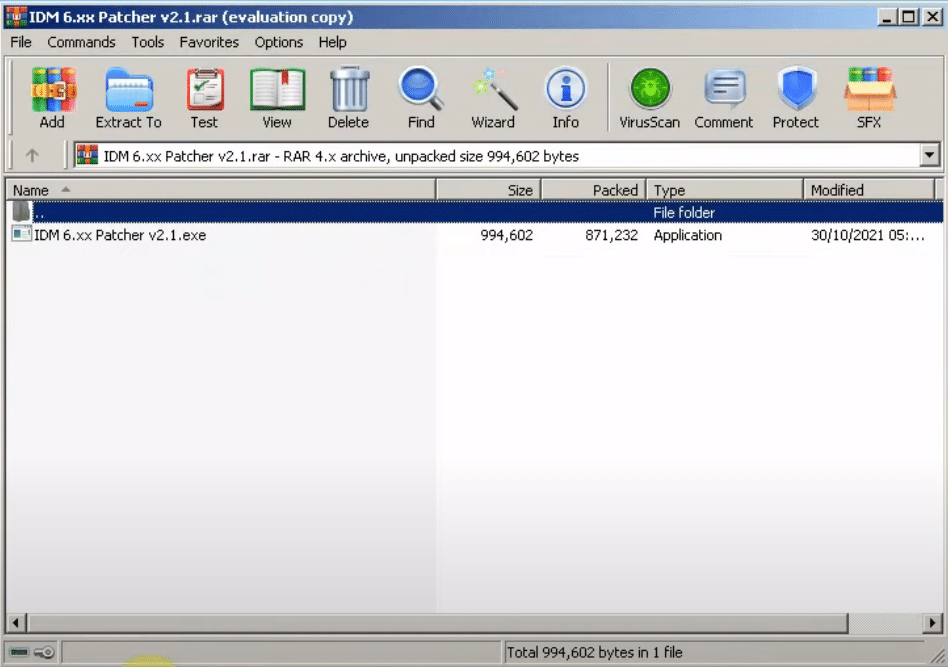The height and width of the screenshot is (667, 948).
Task: Open the Comment tool
Action: pos(724,98)
